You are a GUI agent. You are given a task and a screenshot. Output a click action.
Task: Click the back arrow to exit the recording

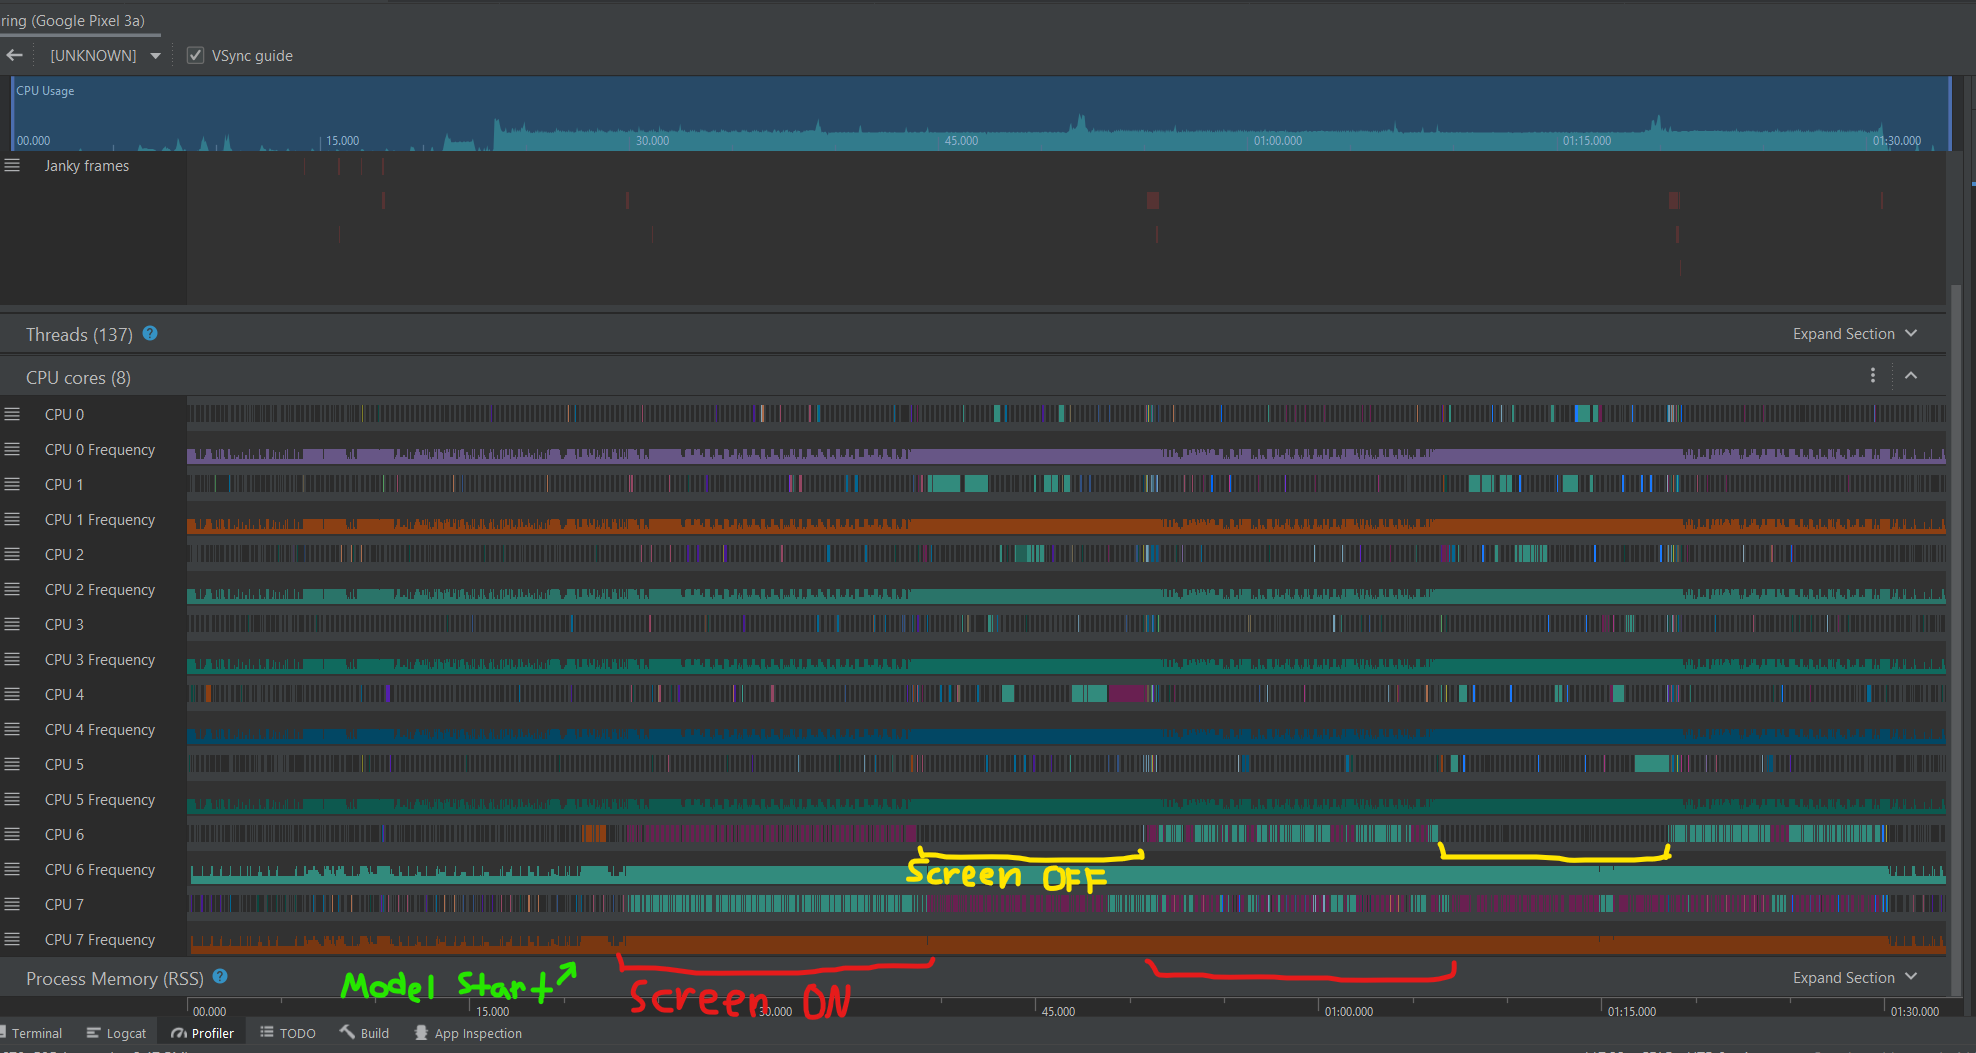pos(14,55)
